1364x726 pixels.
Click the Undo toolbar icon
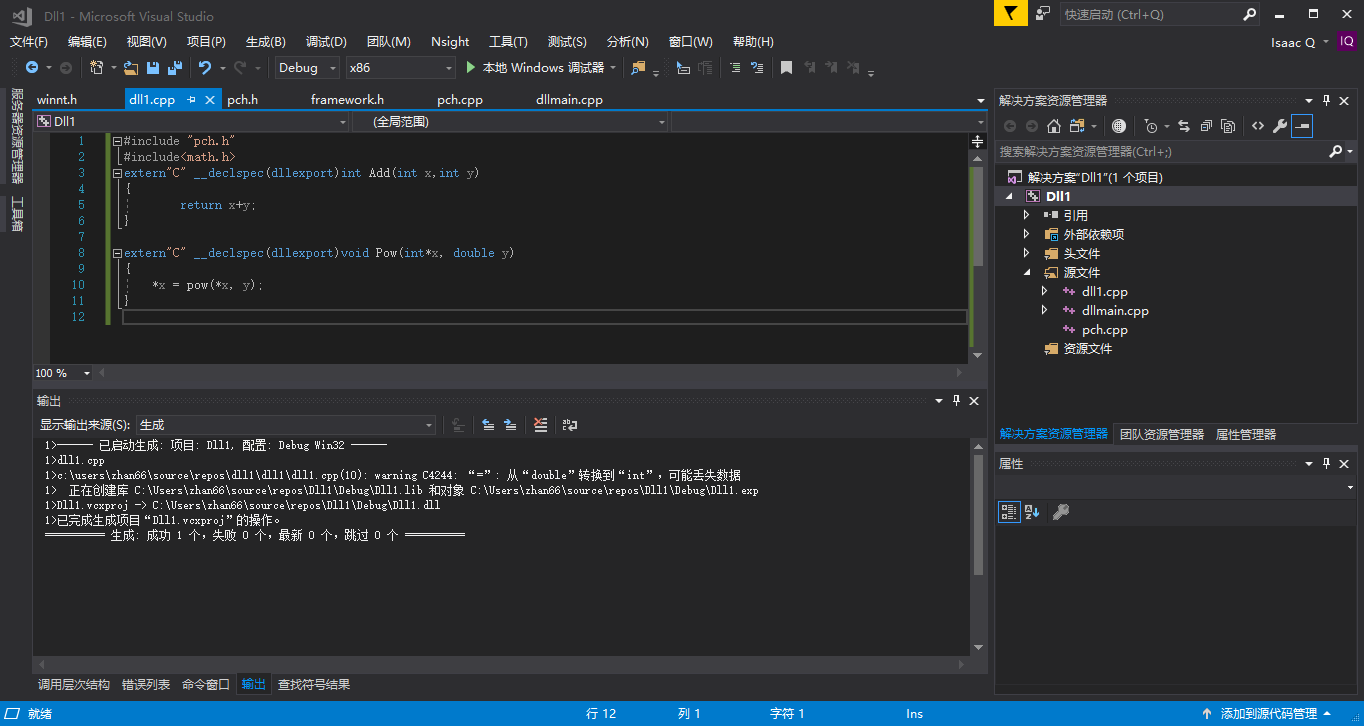pos(205,68)
